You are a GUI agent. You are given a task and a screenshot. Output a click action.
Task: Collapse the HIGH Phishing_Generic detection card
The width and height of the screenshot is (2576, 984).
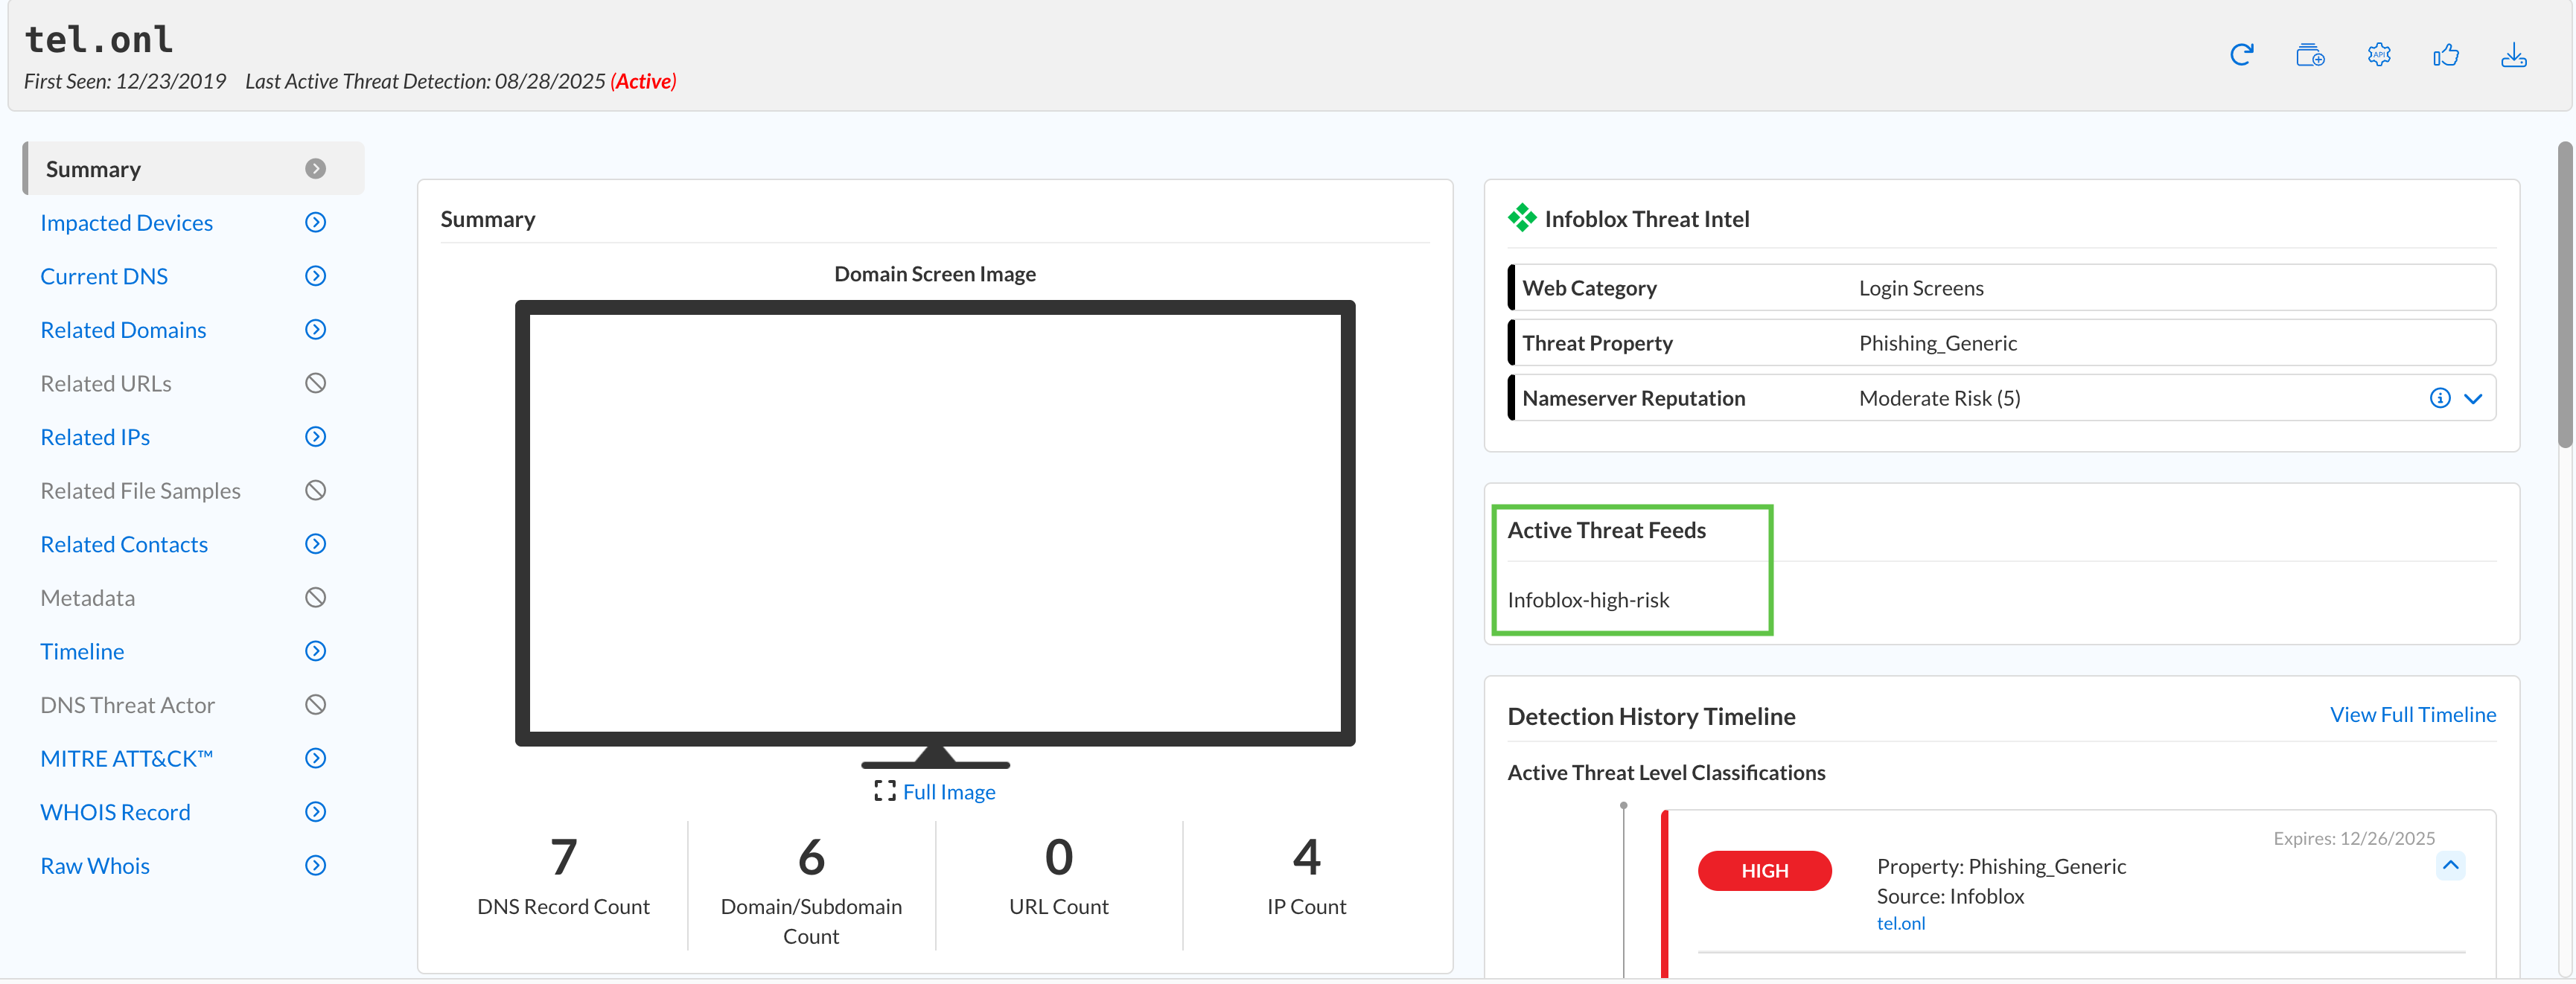point(2450,865)
